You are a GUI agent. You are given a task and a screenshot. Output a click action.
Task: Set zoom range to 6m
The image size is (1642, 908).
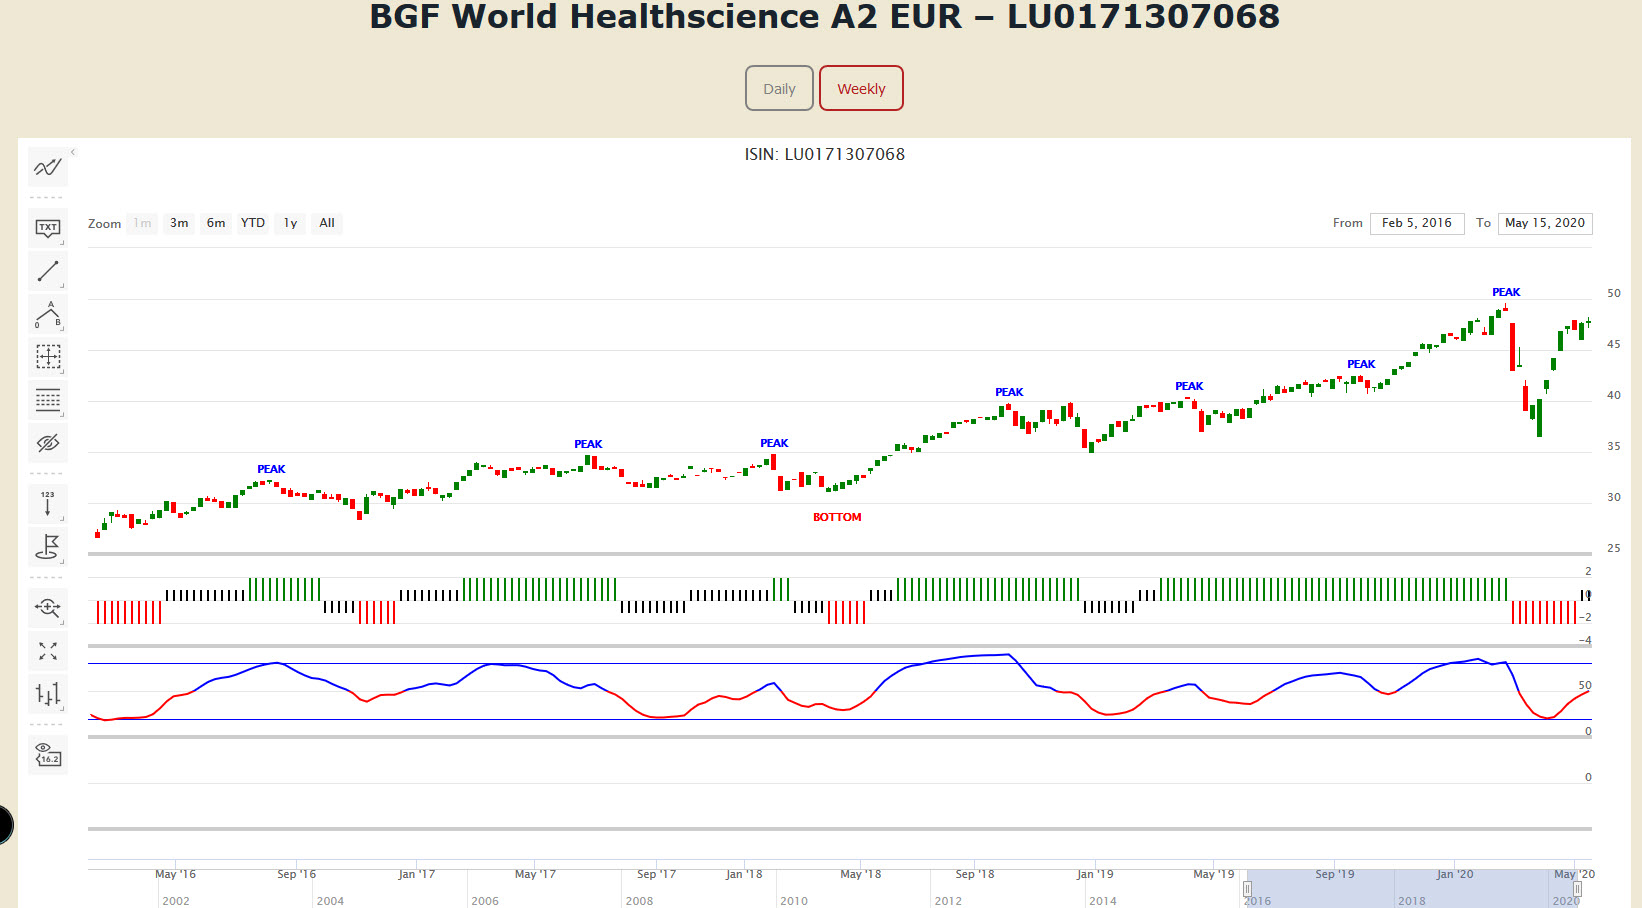click(x=216, y=223)
